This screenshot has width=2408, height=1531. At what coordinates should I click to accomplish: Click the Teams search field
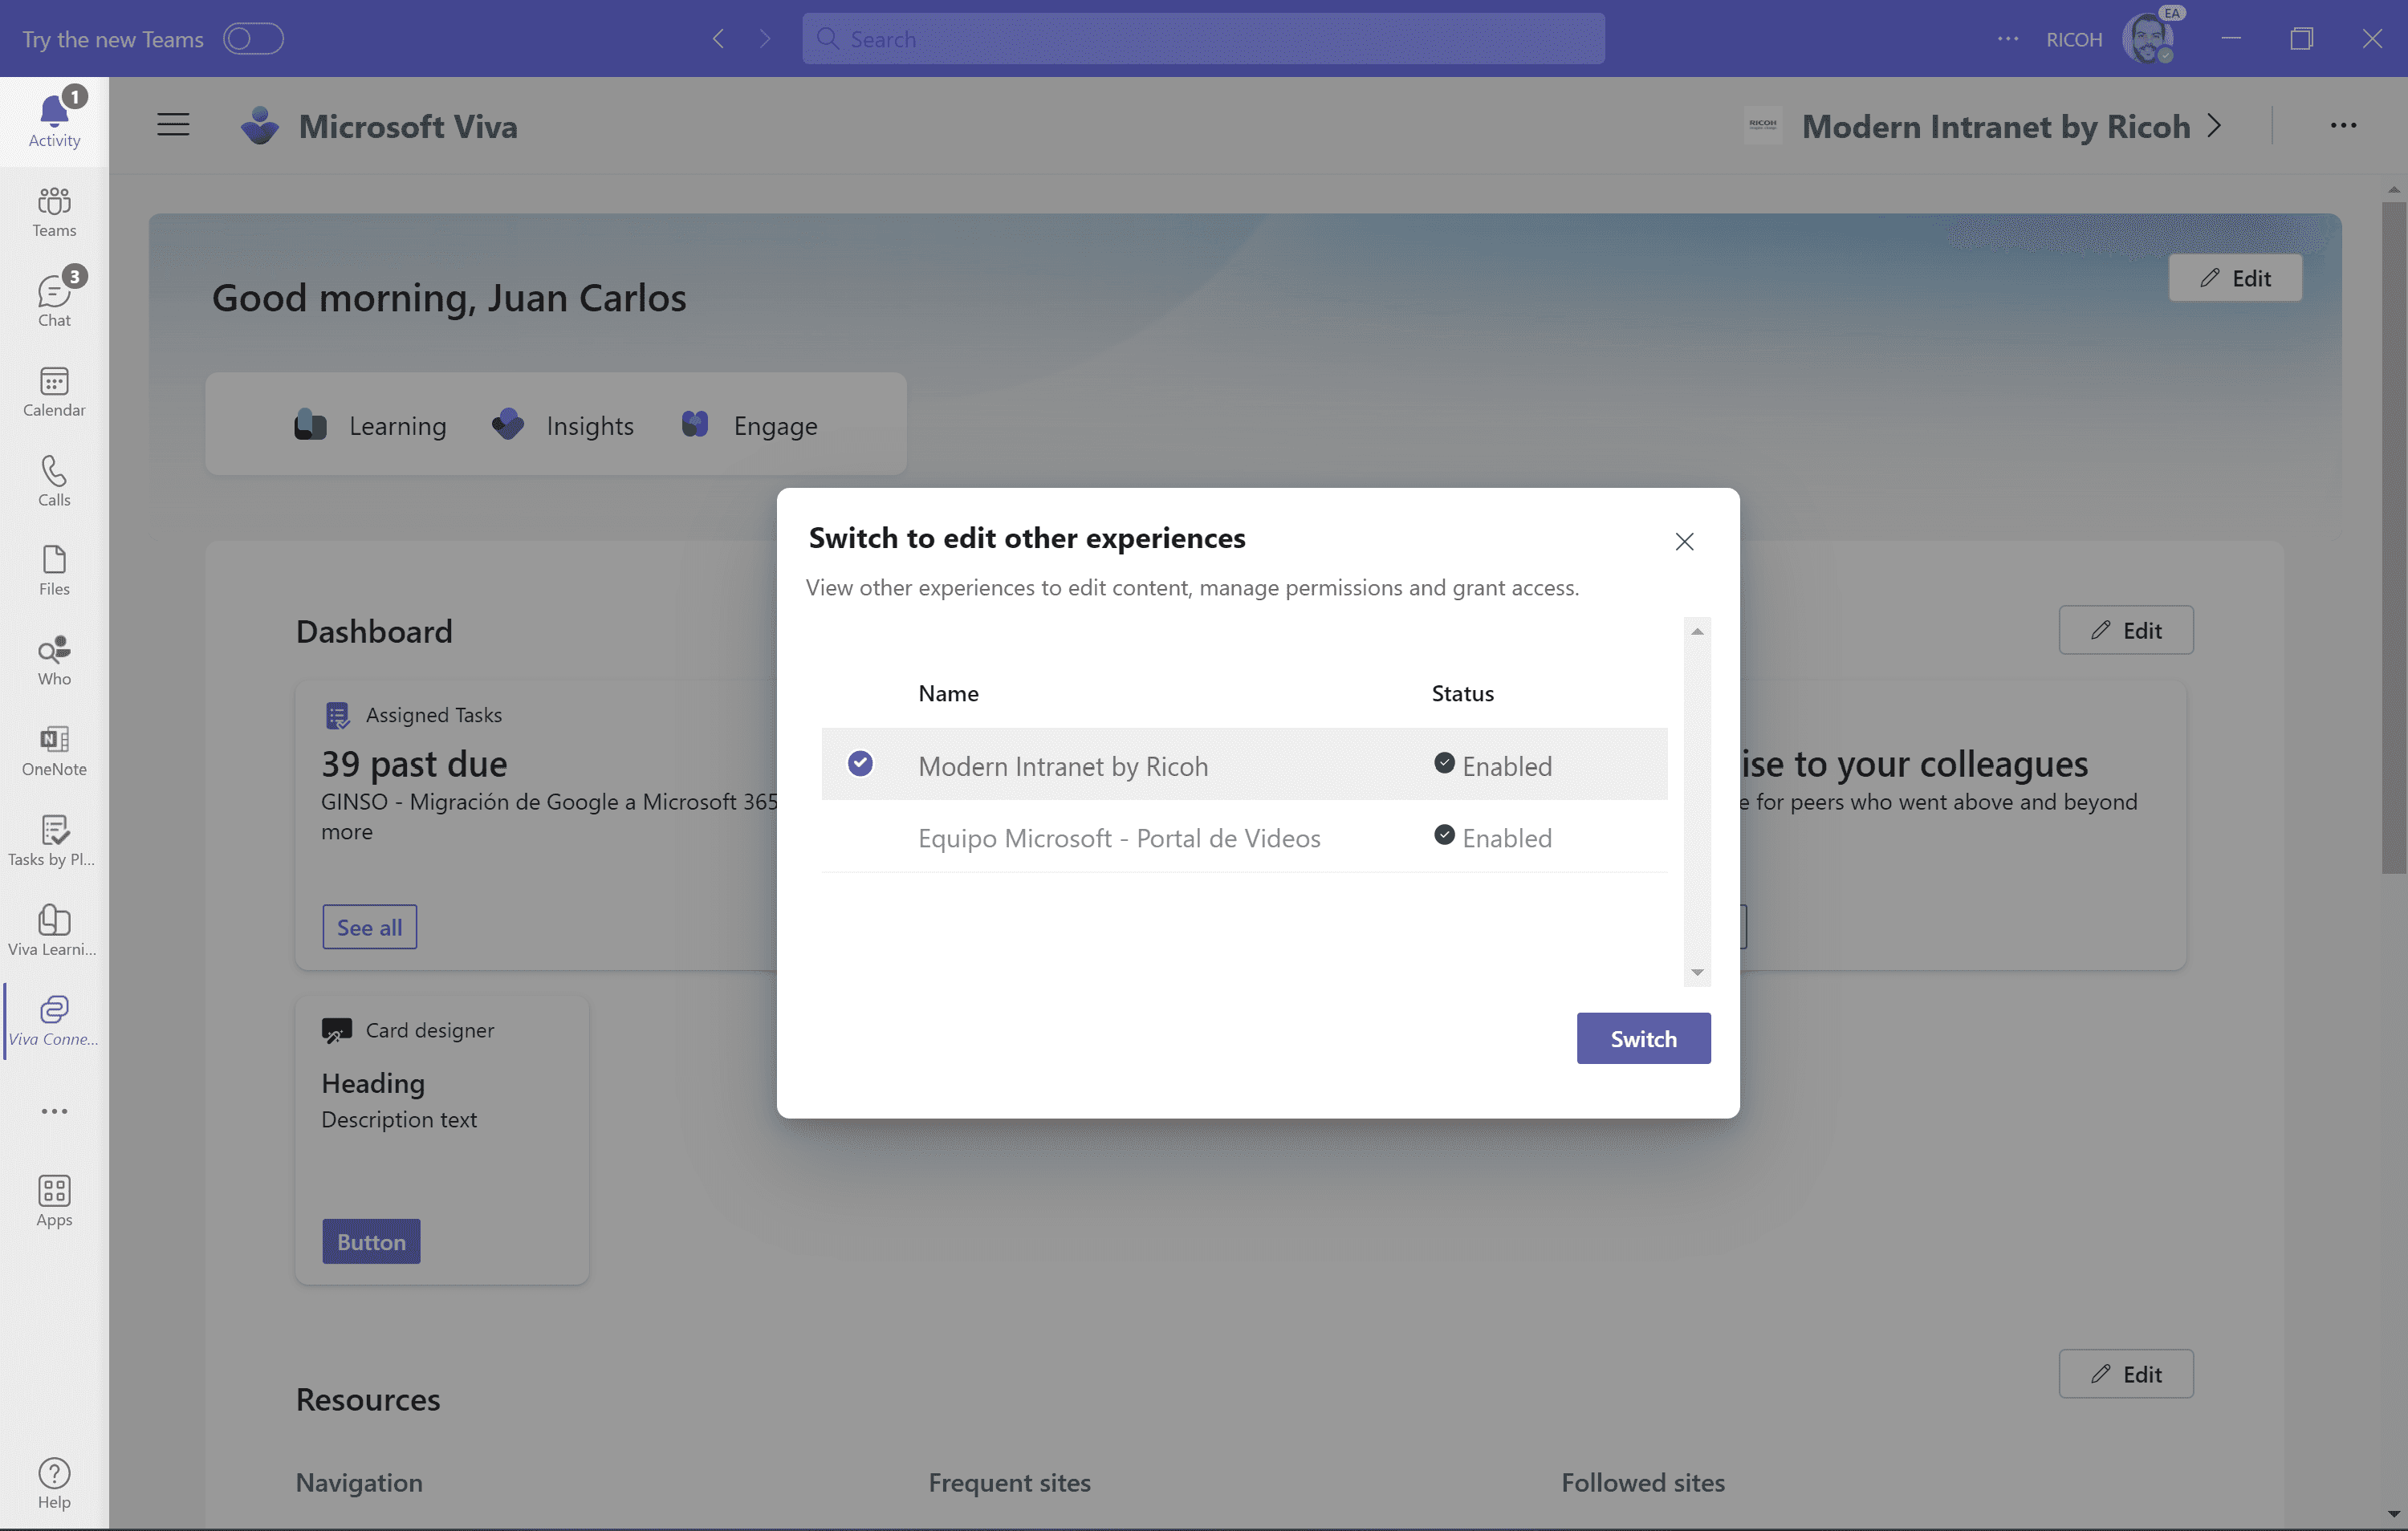(x=1202, y=39)
